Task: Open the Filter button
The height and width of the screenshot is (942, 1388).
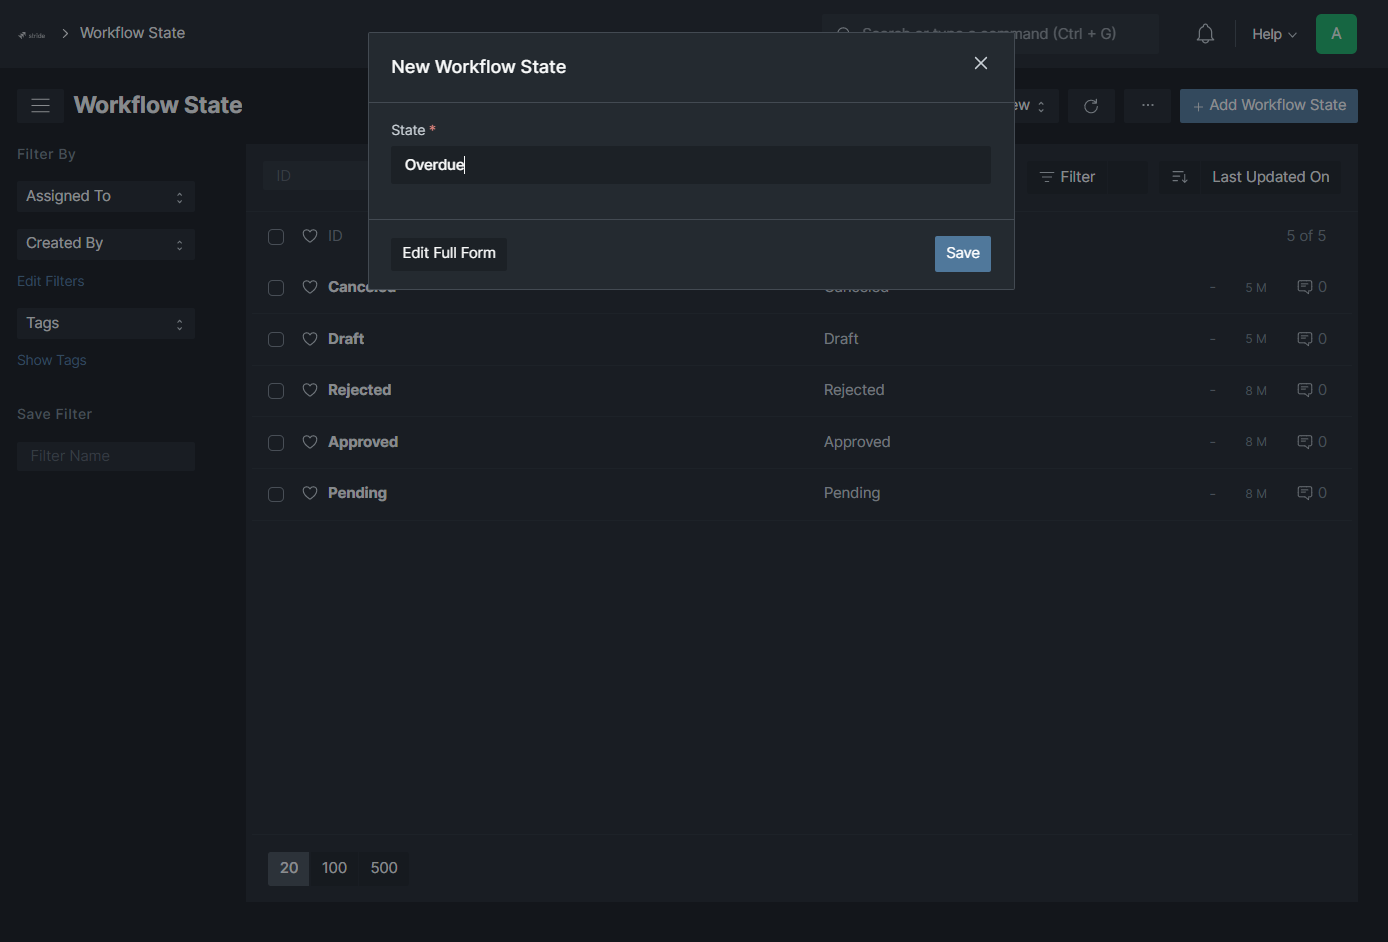Action: click(1068, 177)
